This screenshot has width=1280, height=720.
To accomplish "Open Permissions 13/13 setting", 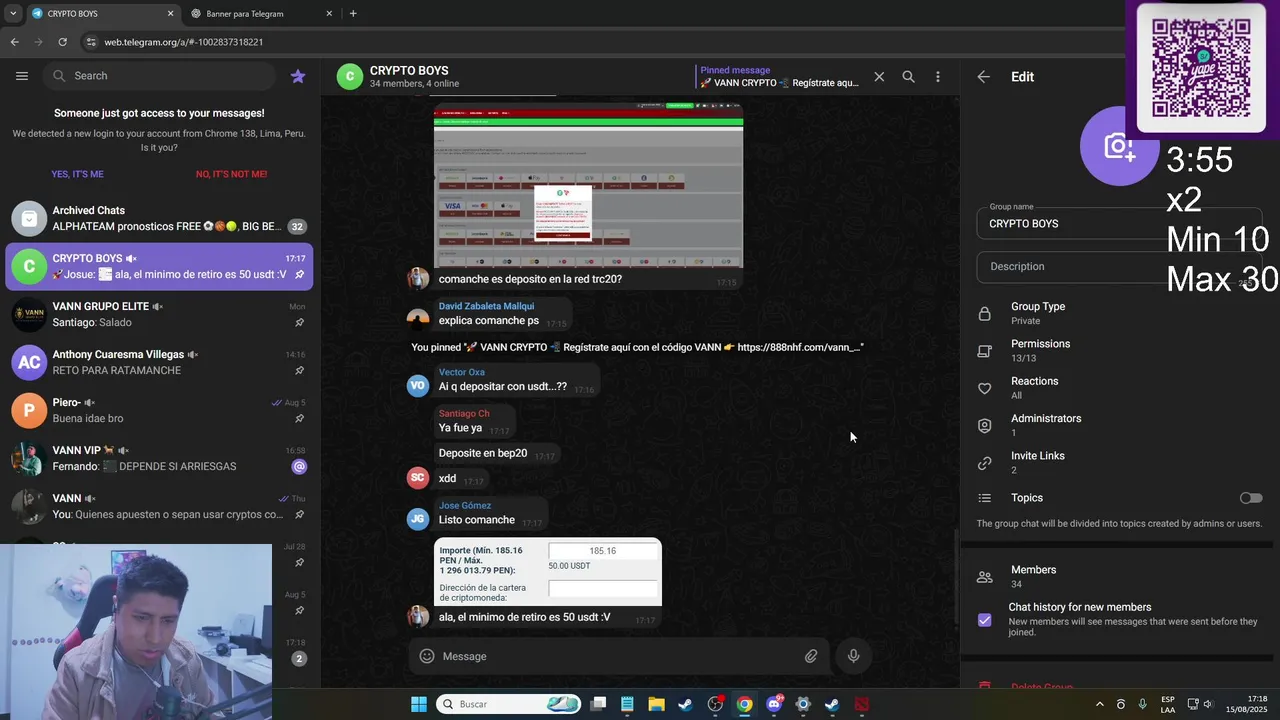I will click(x=1119, y=350).
